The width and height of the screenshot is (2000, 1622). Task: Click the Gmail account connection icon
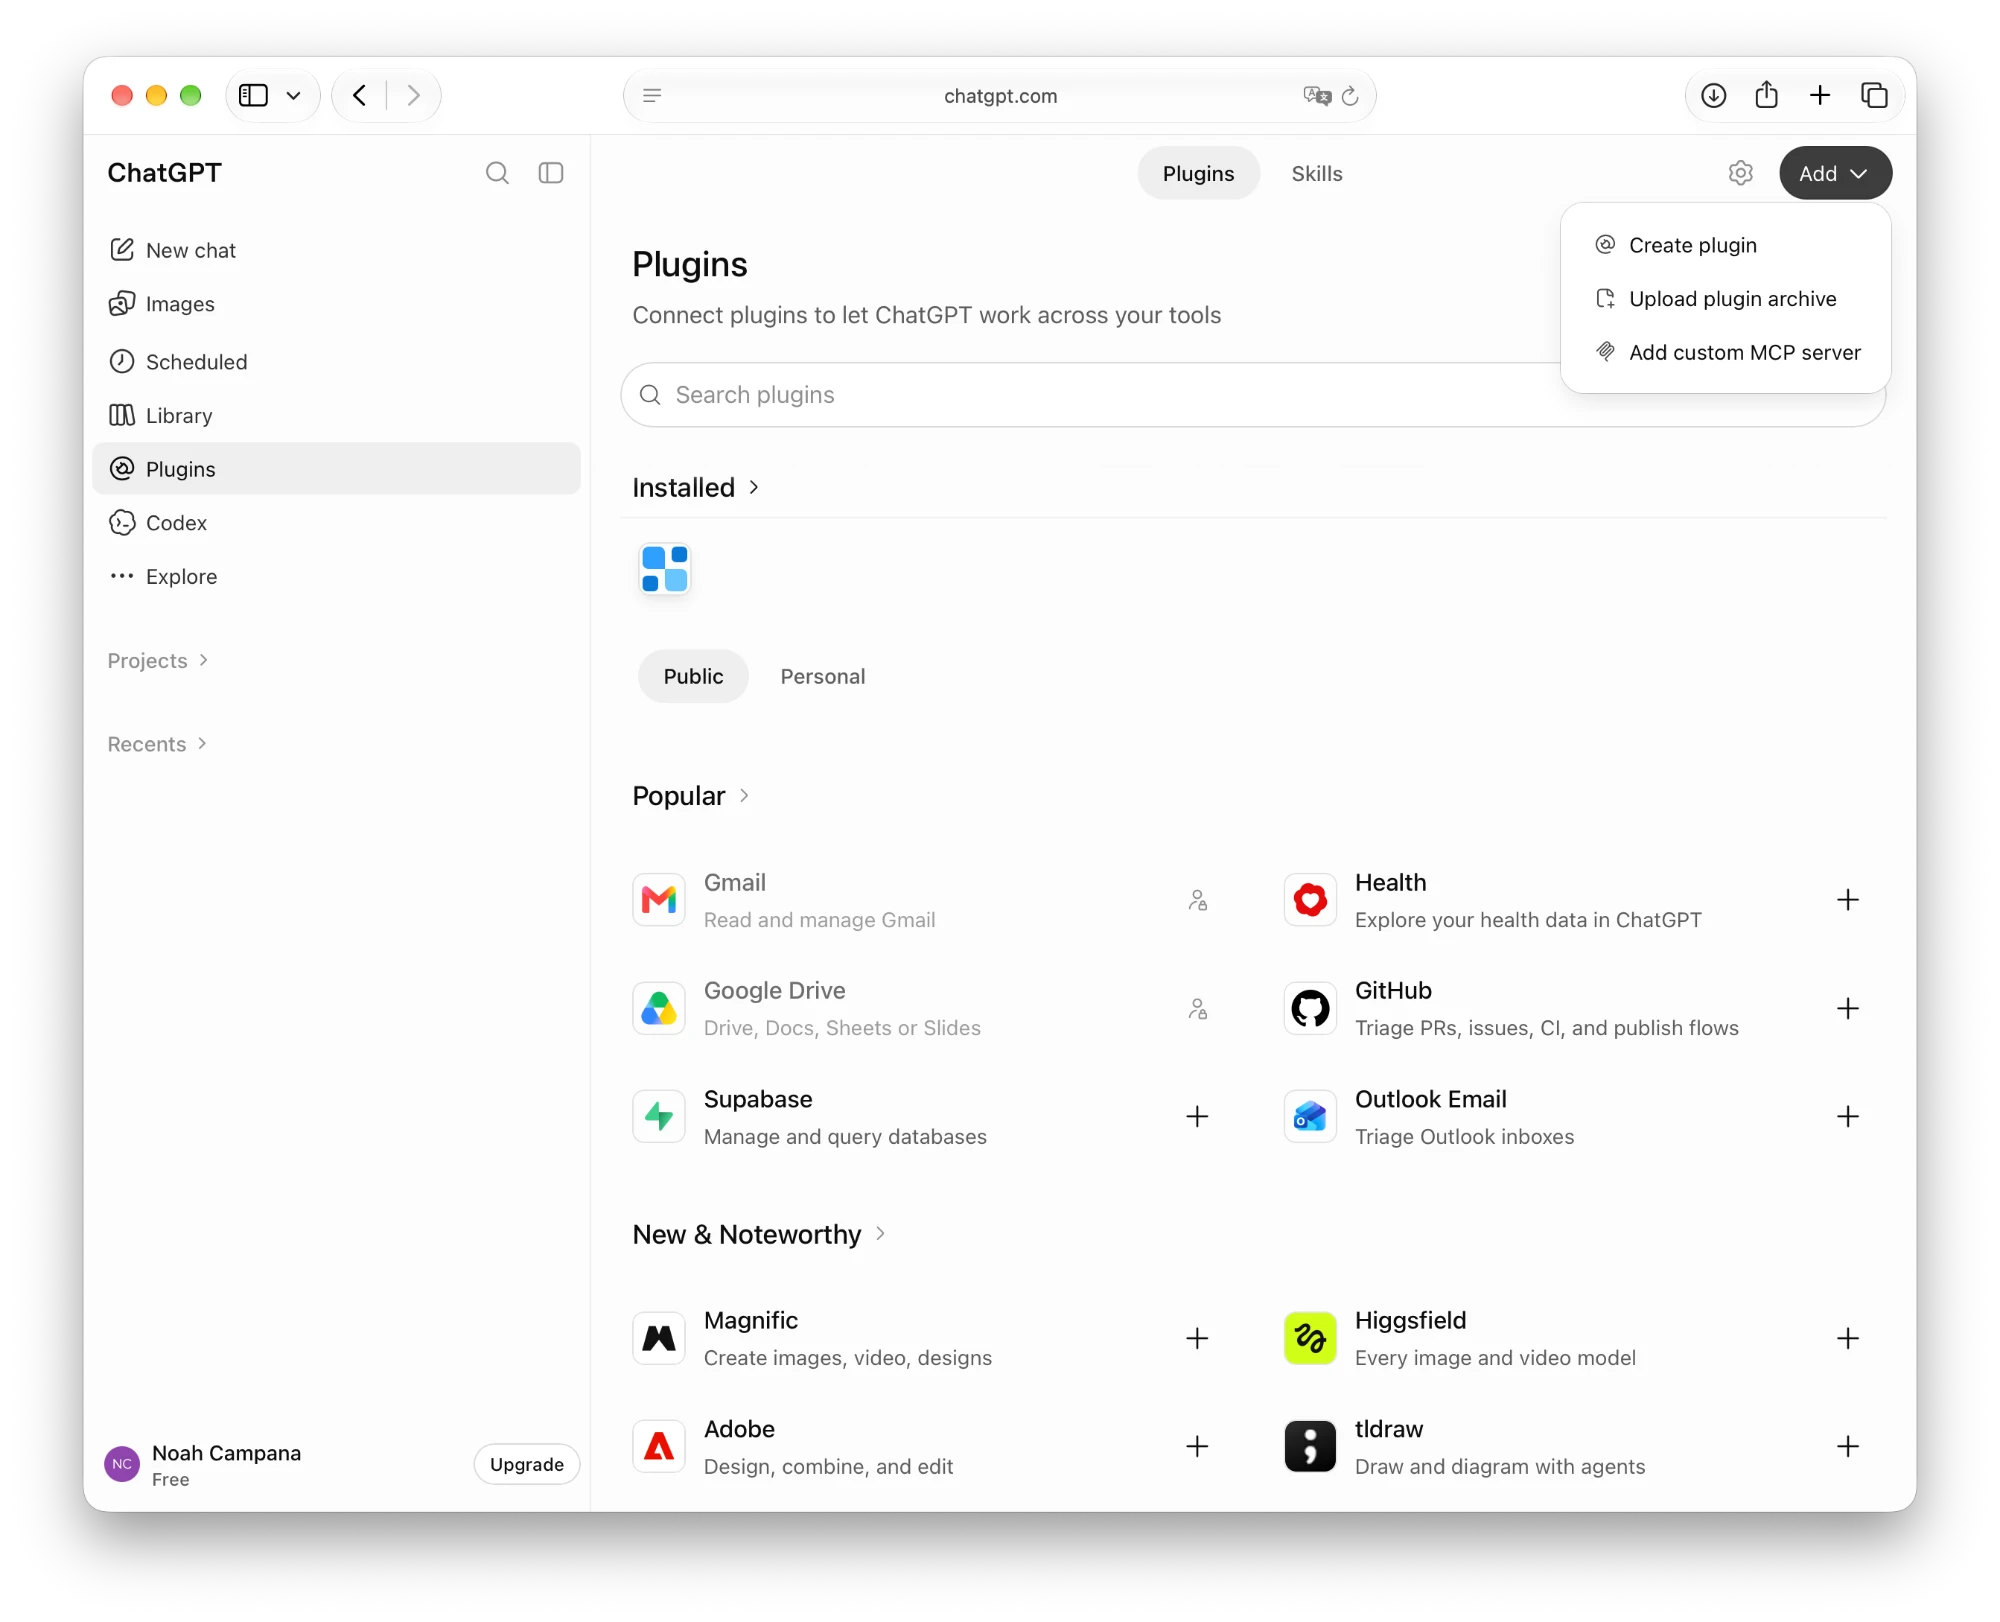1197,900
